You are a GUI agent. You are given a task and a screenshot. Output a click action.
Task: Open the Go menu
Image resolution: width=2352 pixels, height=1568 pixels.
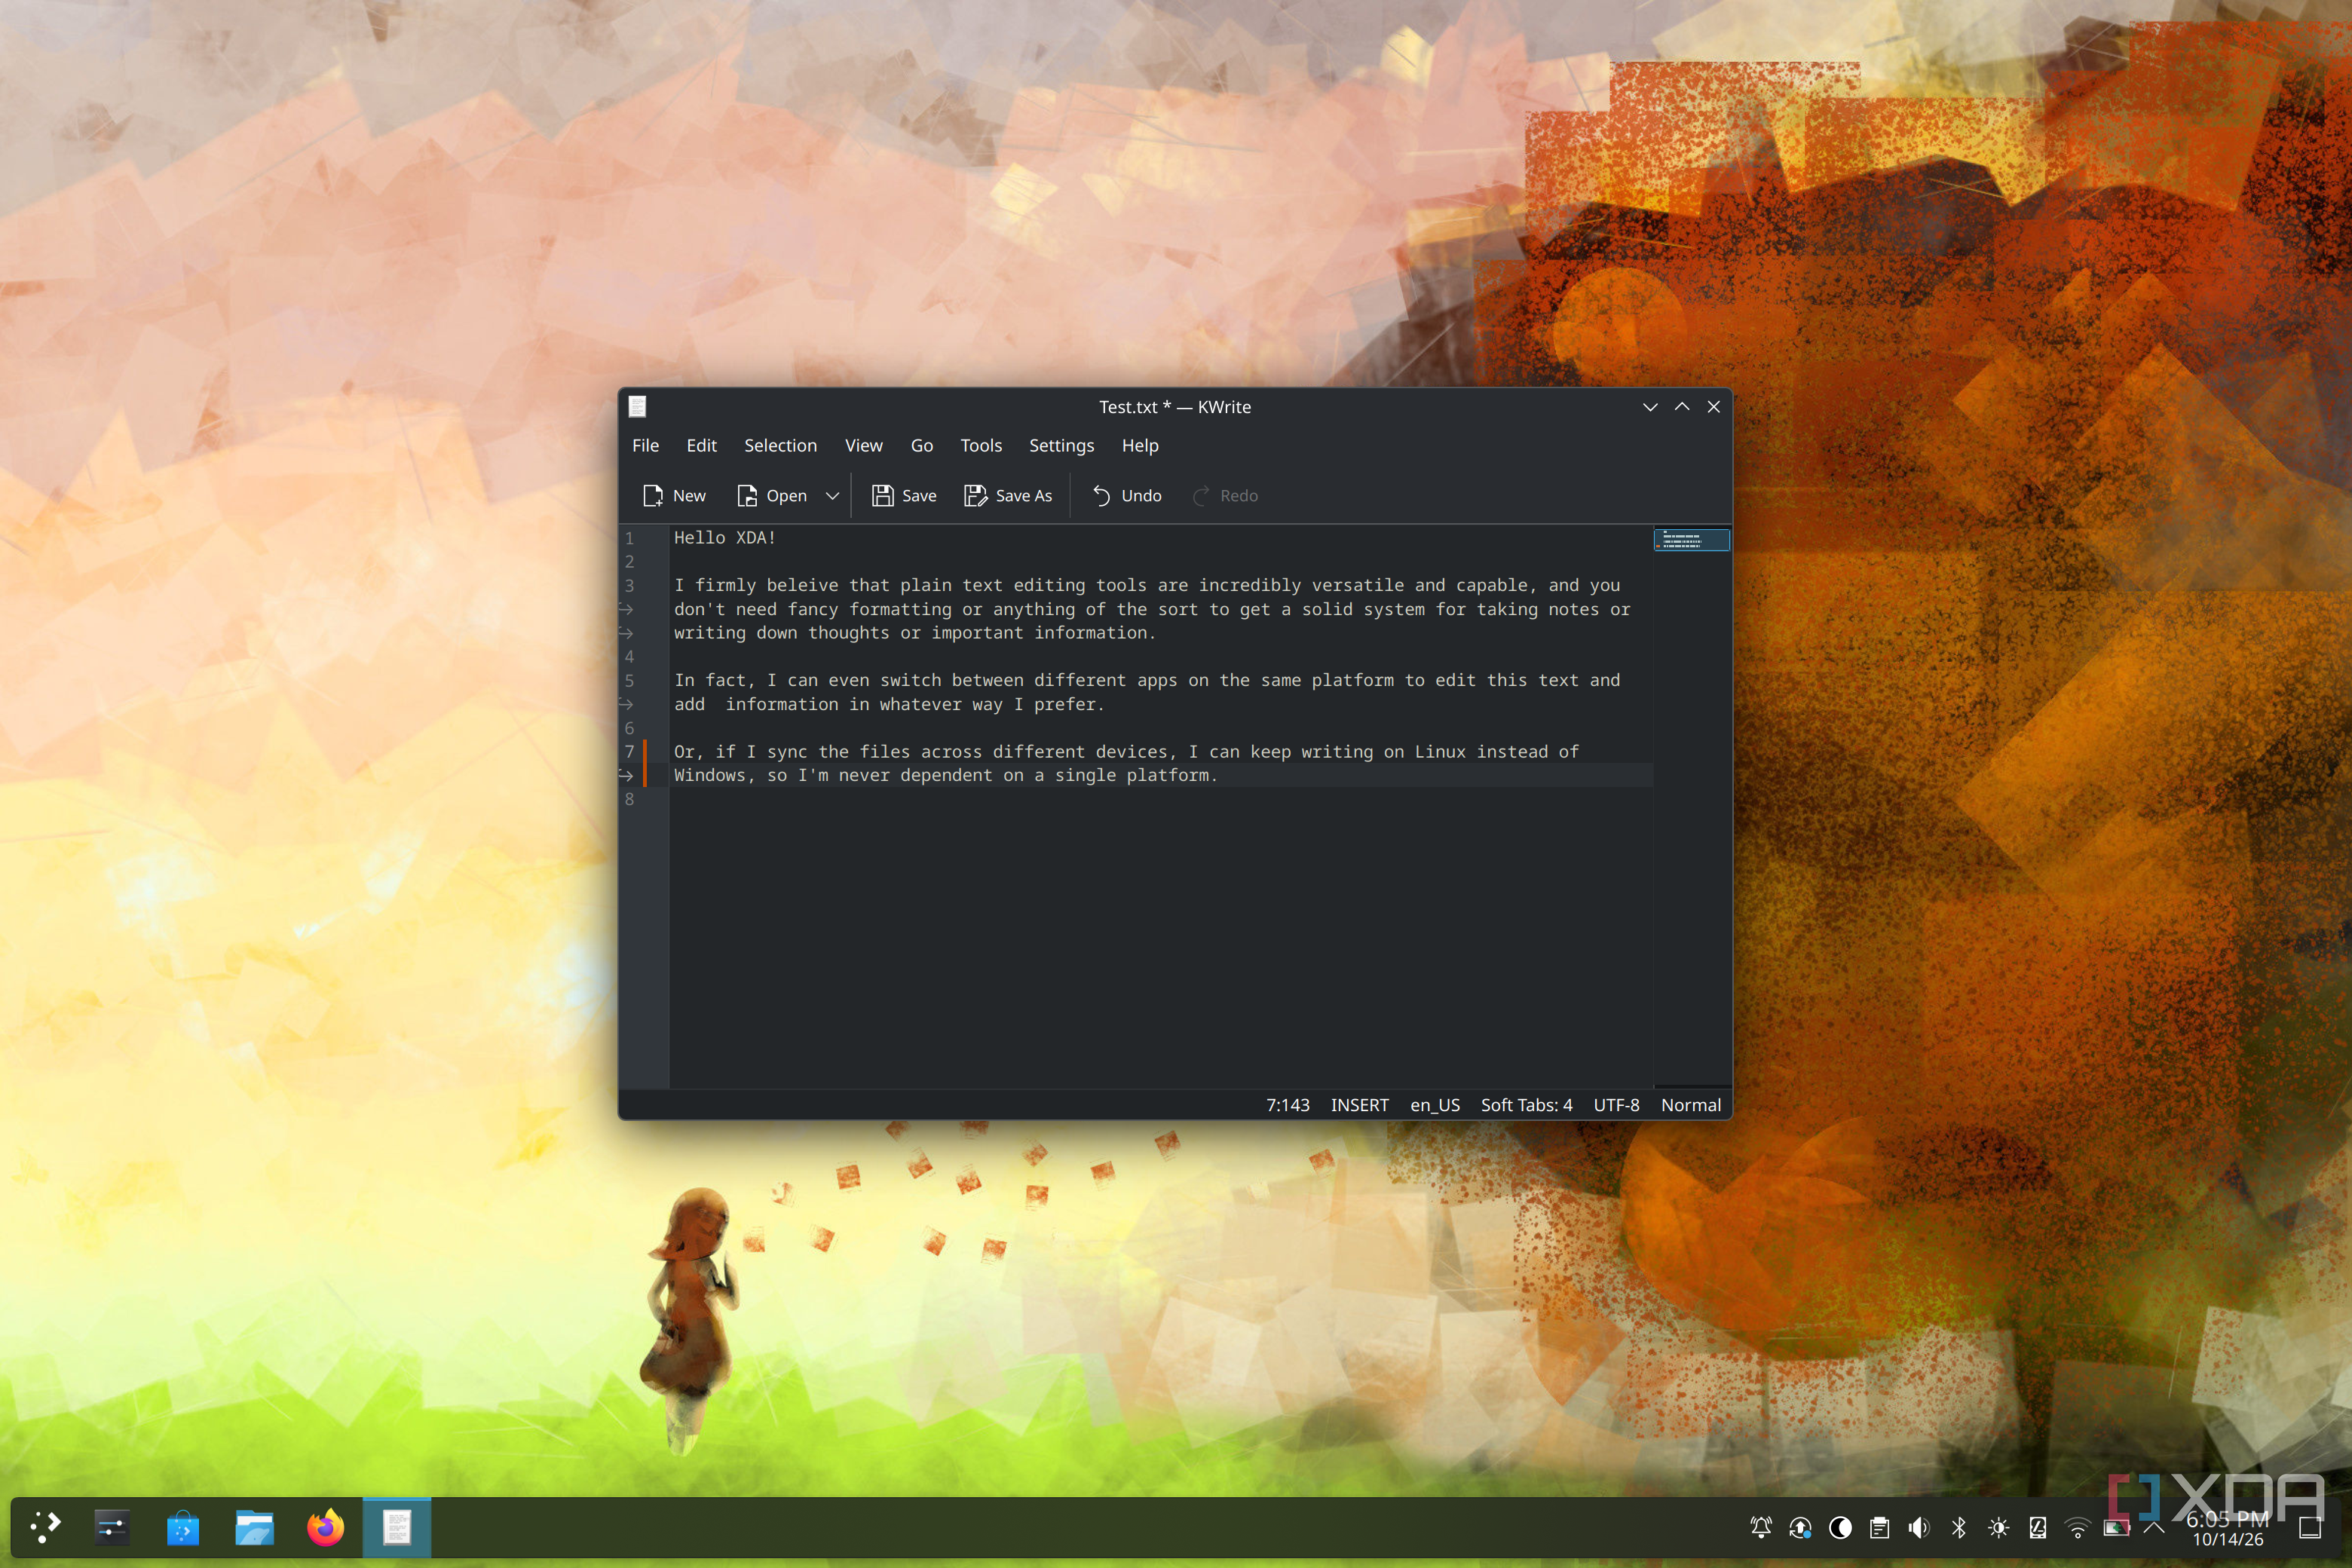pyautogui.click(x=921, y=446)
